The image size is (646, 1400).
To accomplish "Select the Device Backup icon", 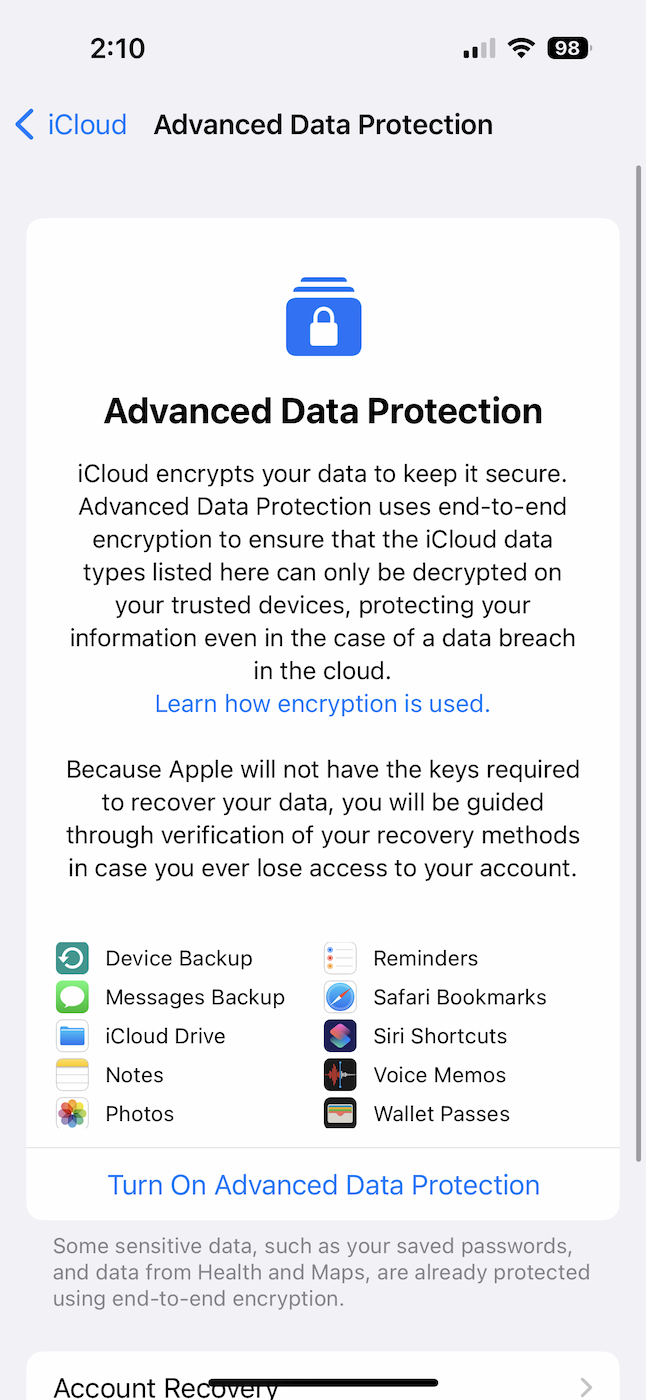I will [71, 957].
